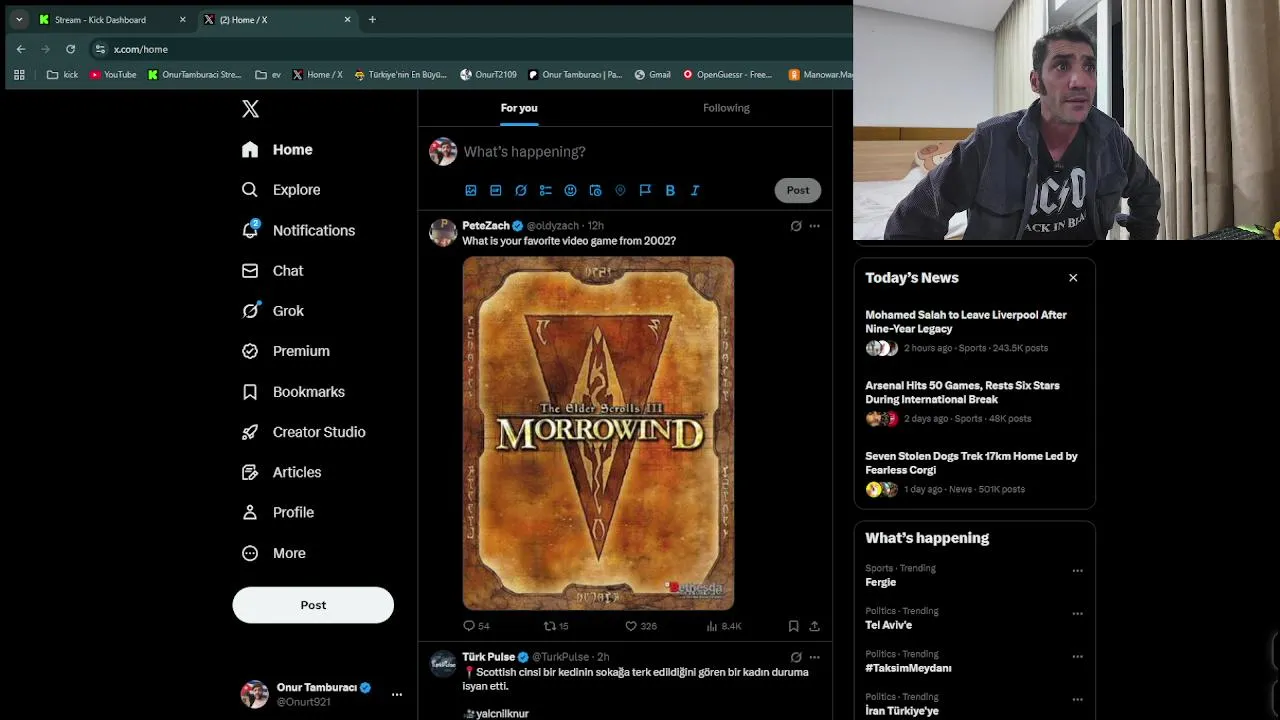Reply to PeteZach's post (54 replies)
1280x720 pixels.
476,626
